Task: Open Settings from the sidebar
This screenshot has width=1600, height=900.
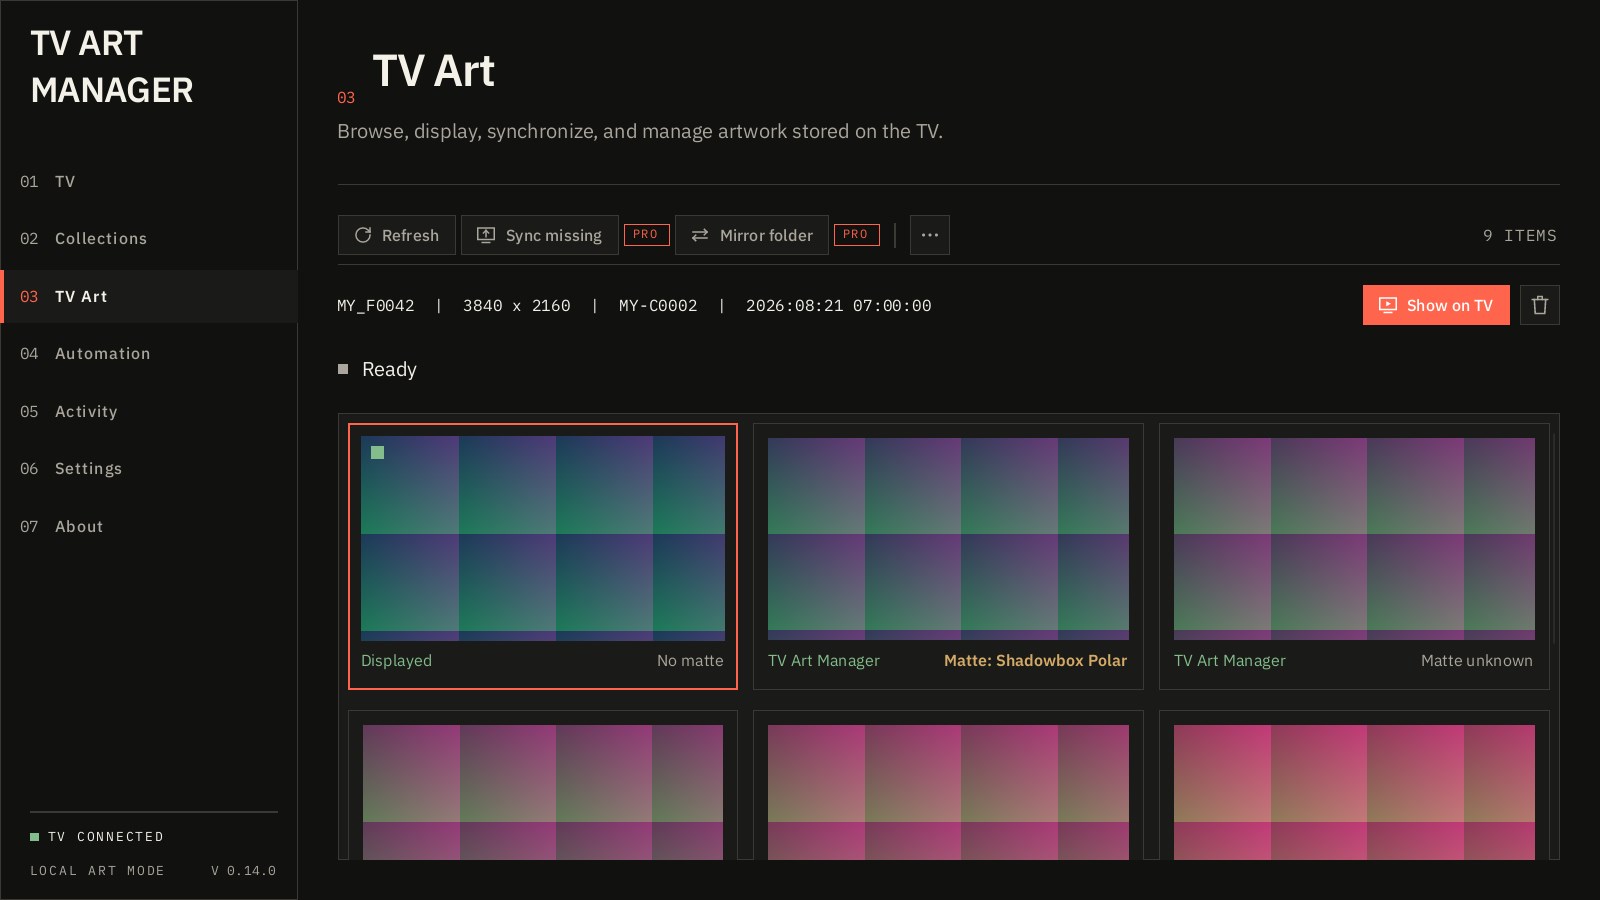Action: coord(149,469)
